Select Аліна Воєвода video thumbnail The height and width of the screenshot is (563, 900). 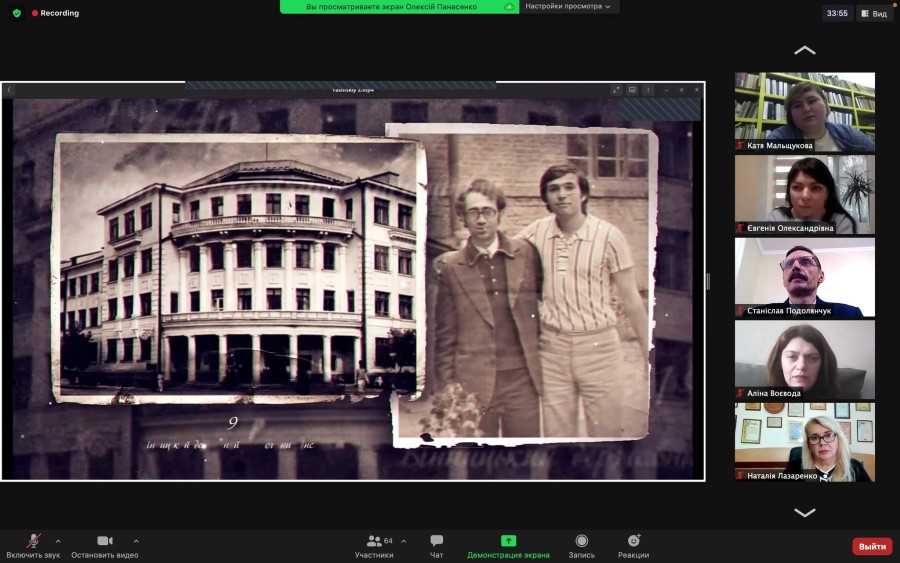point(805,360)
